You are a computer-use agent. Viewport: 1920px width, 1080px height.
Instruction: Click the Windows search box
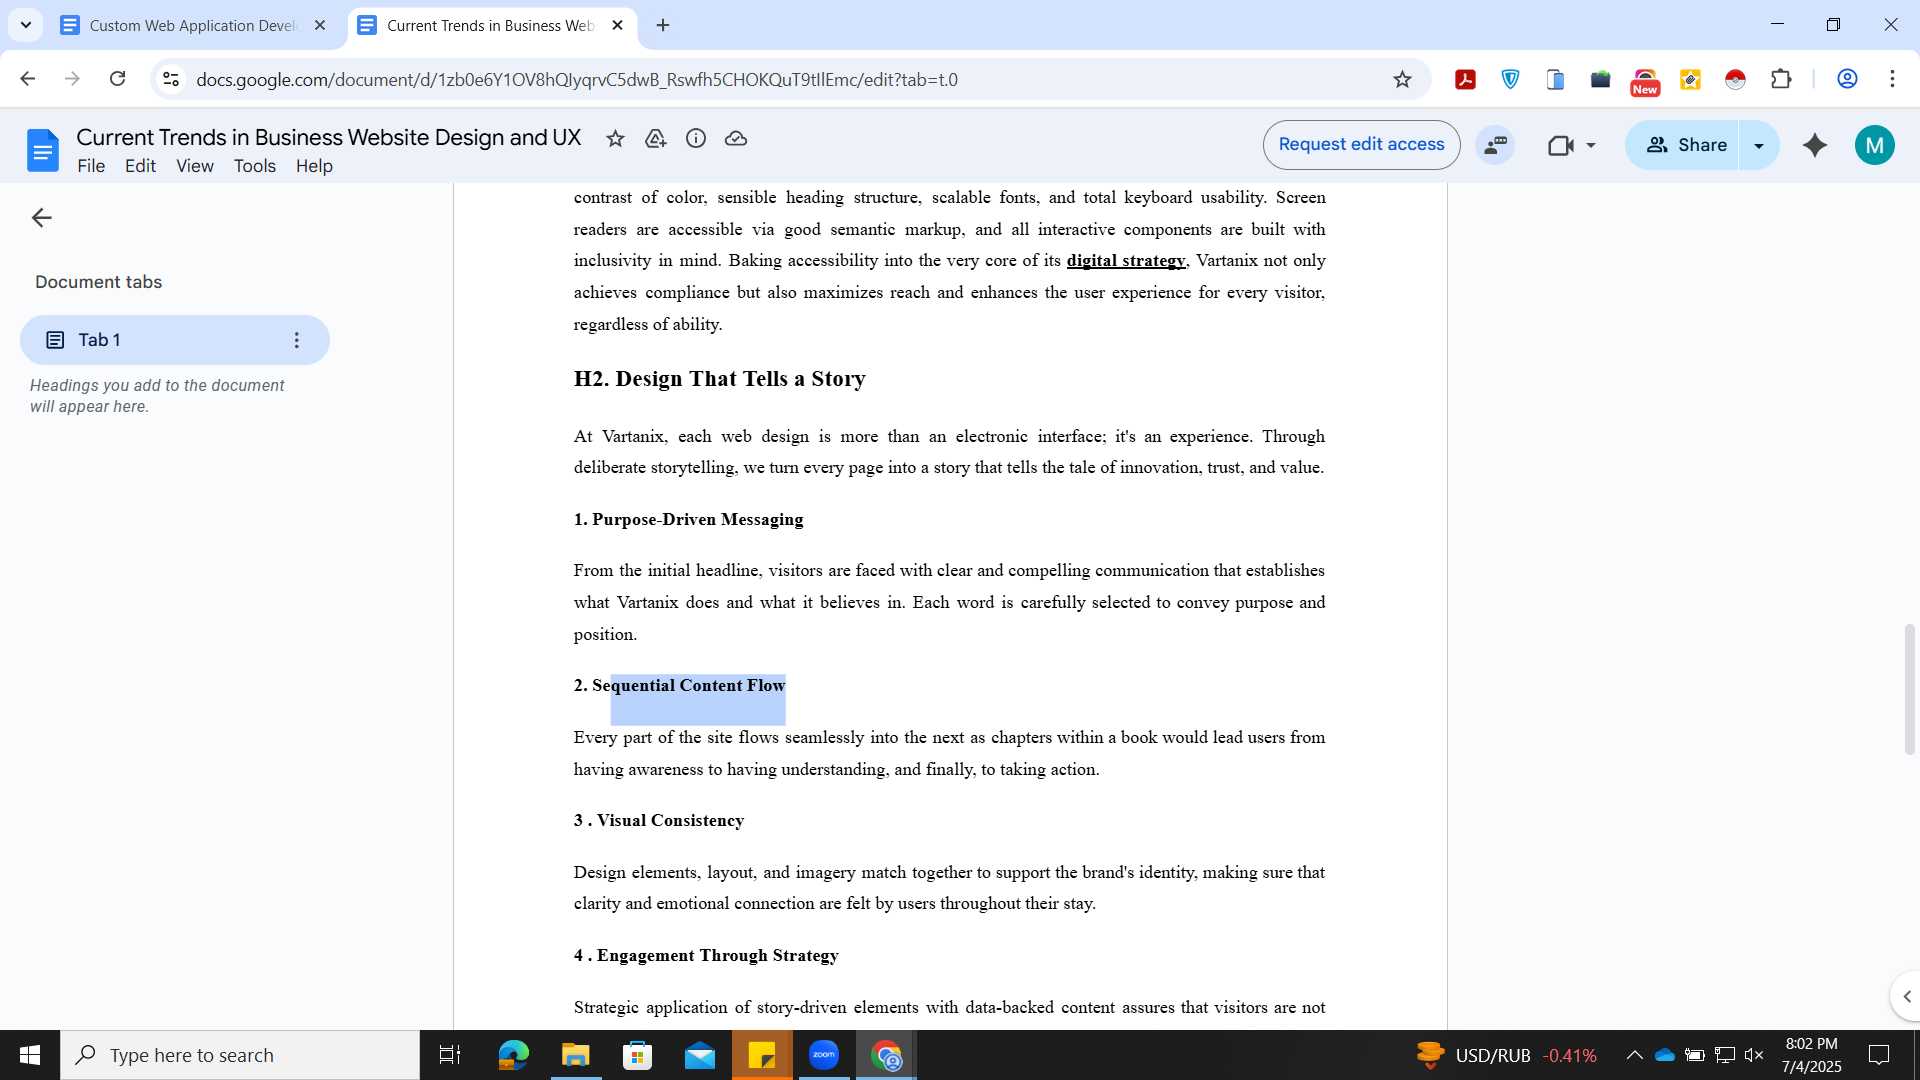[240, 1055]
